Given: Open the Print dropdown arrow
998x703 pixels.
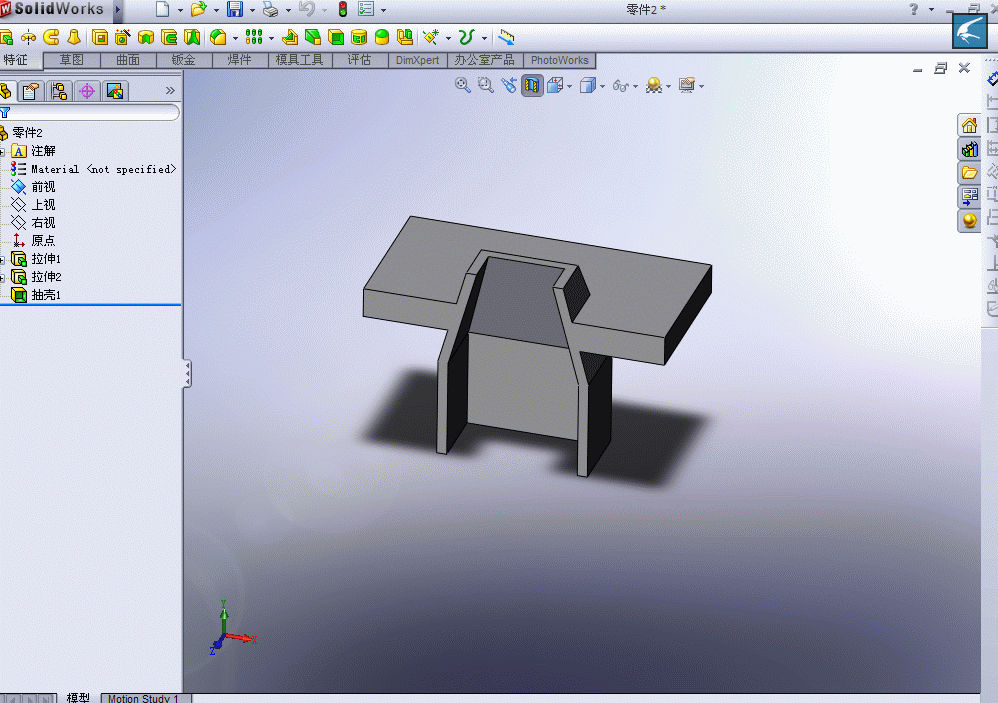Looking at the screenshot, I should pyautogui.click(x=288, y=10).
